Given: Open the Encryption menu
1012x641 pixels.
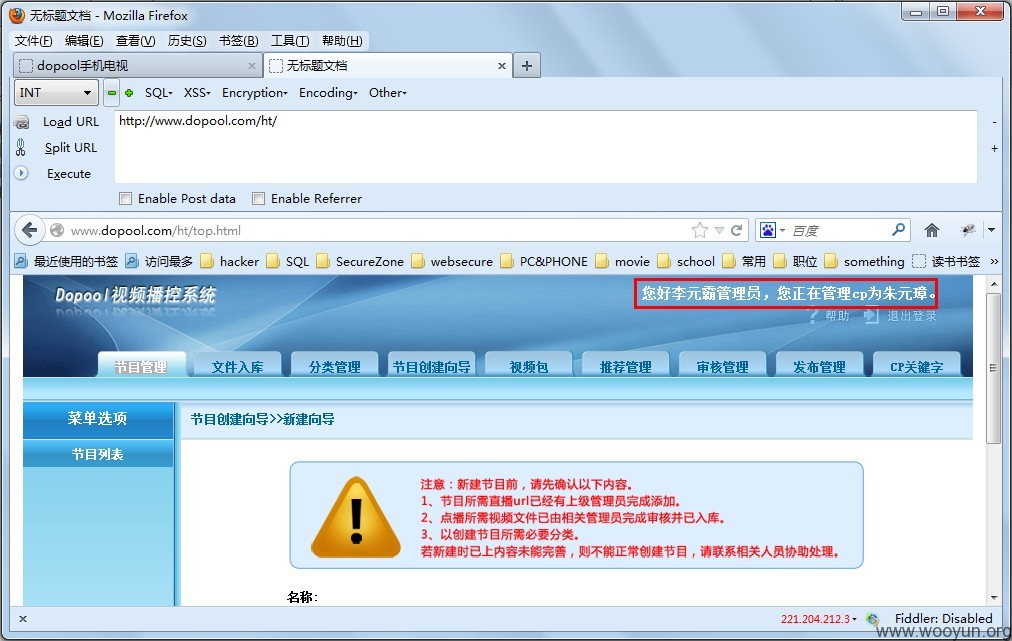Looking at the screenshot, I should (x=254, y=93).
